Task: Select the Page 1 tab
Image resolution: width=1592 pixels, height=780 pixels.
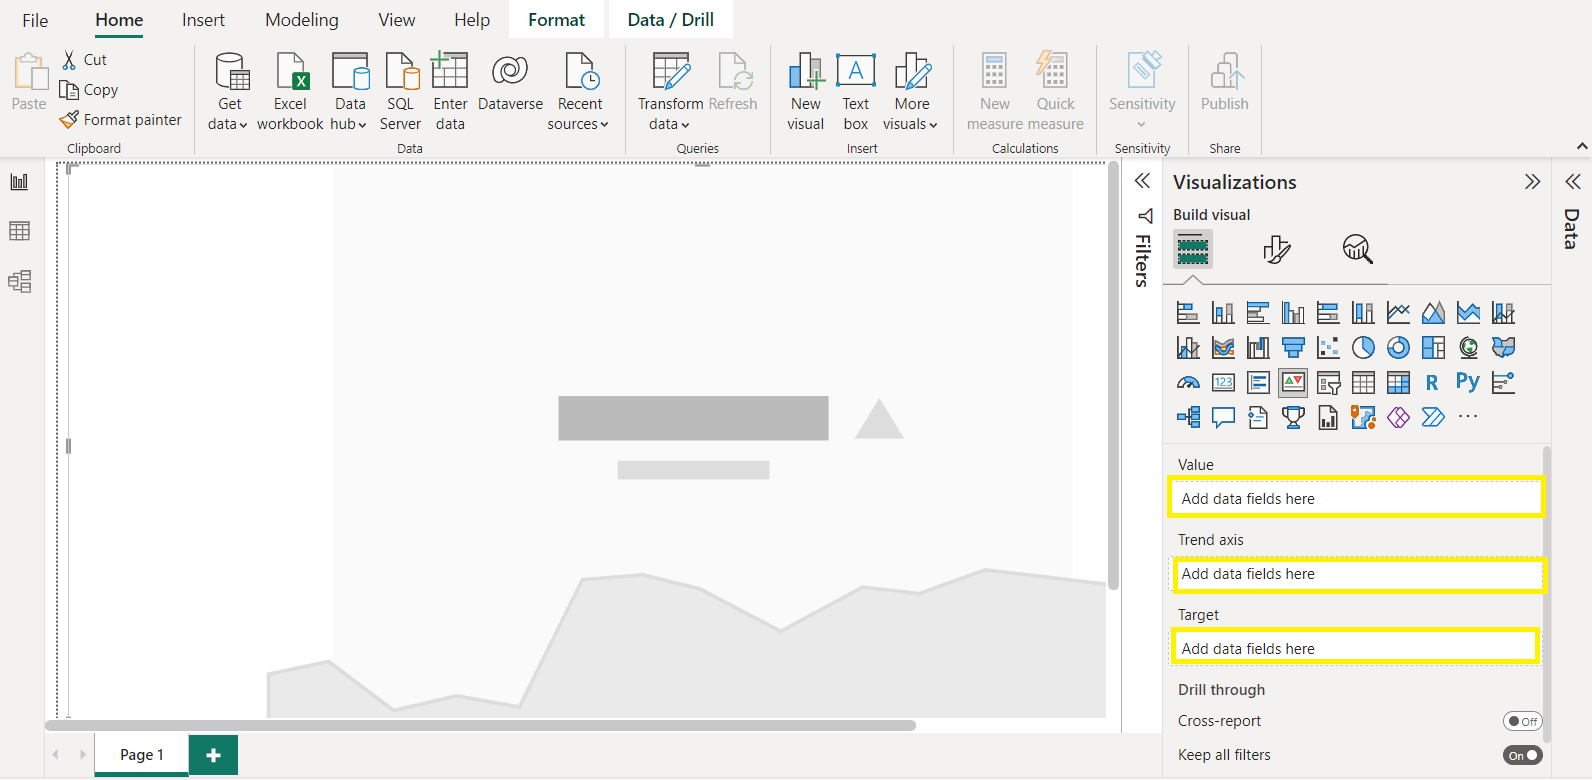Action: point(141,755)
